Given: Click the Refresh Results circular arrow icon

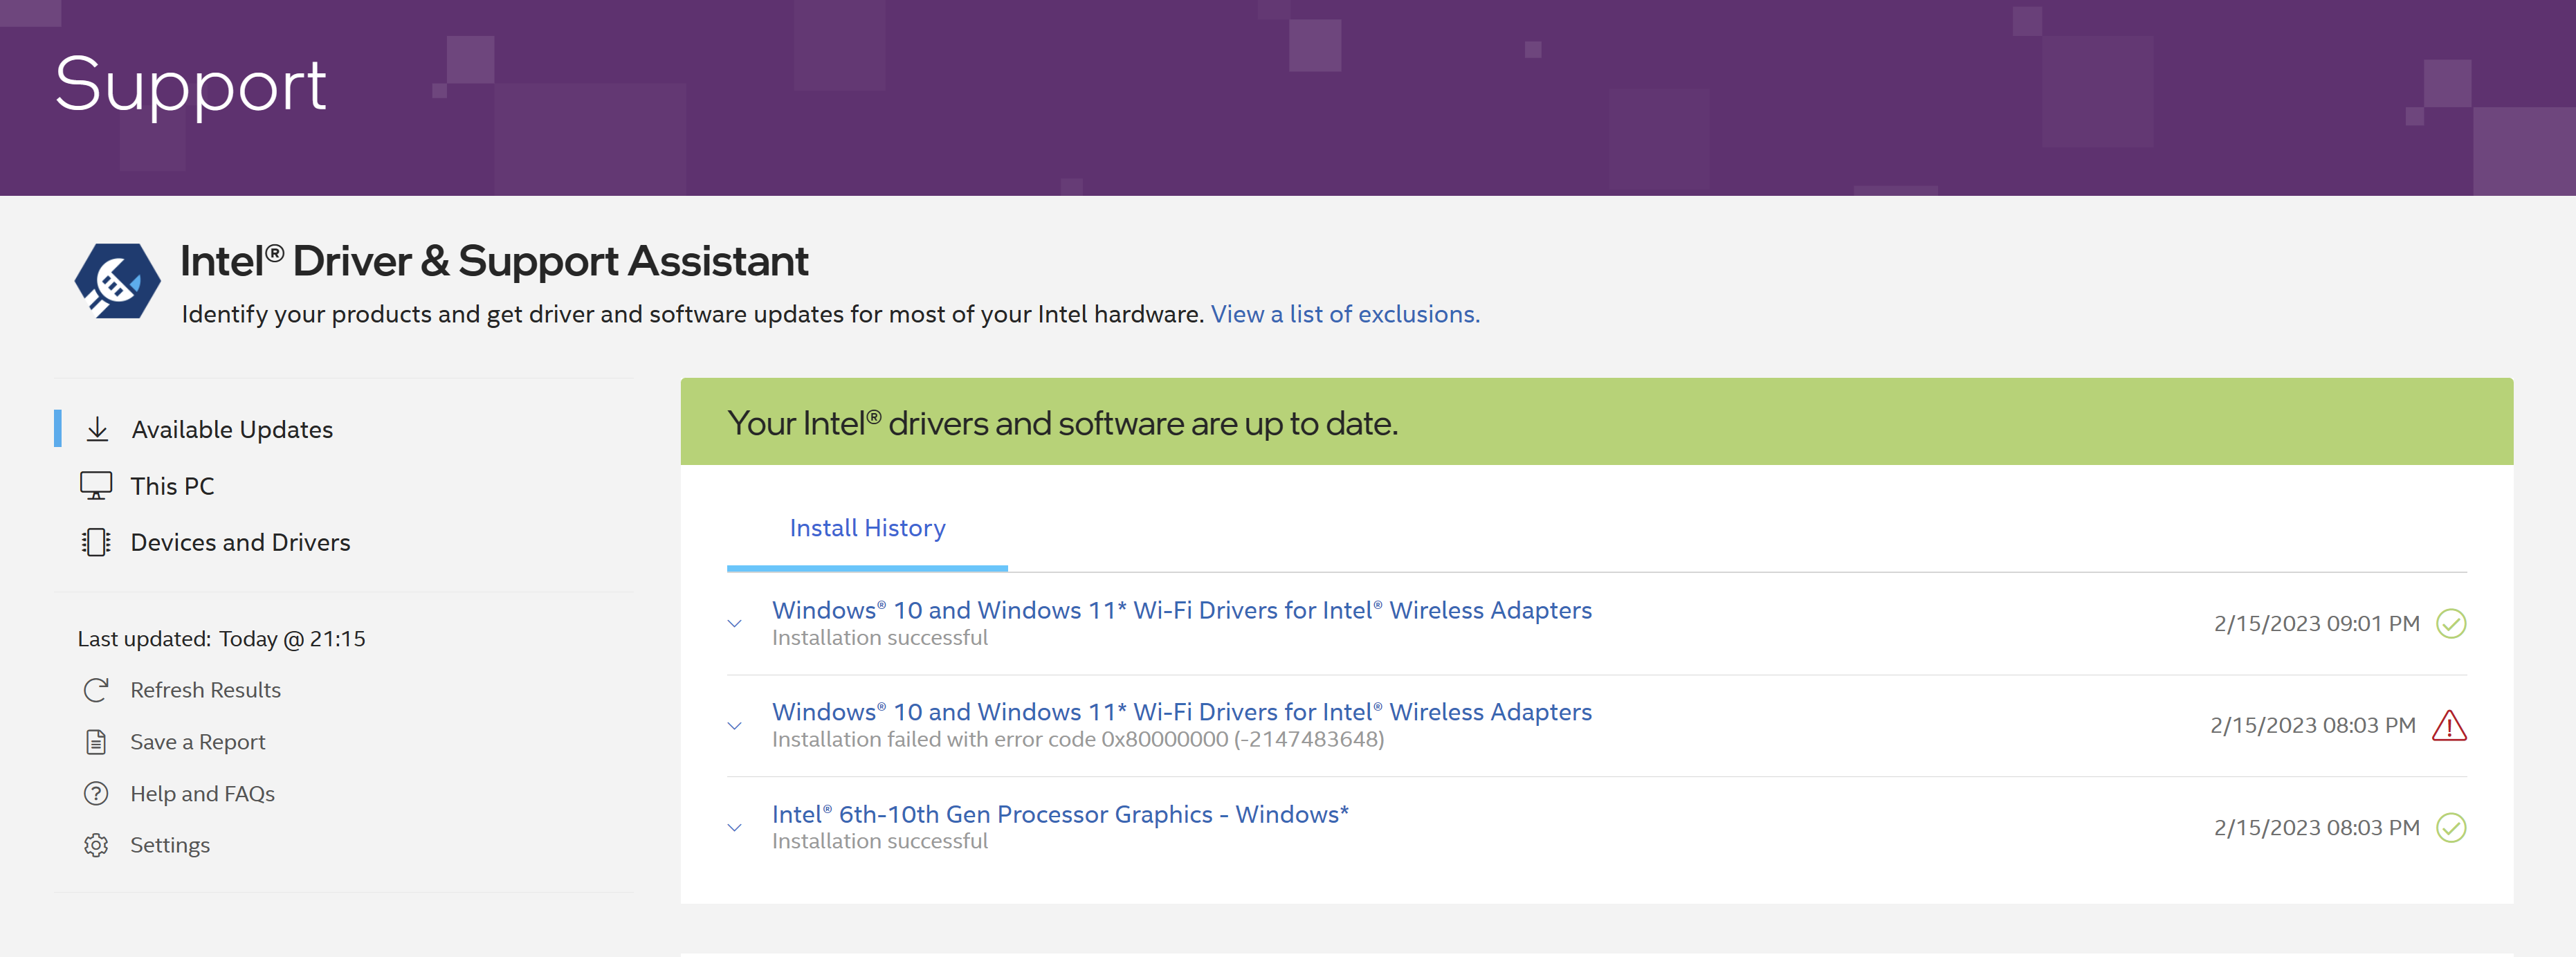Looking at the screenshot, I should 96,690.
